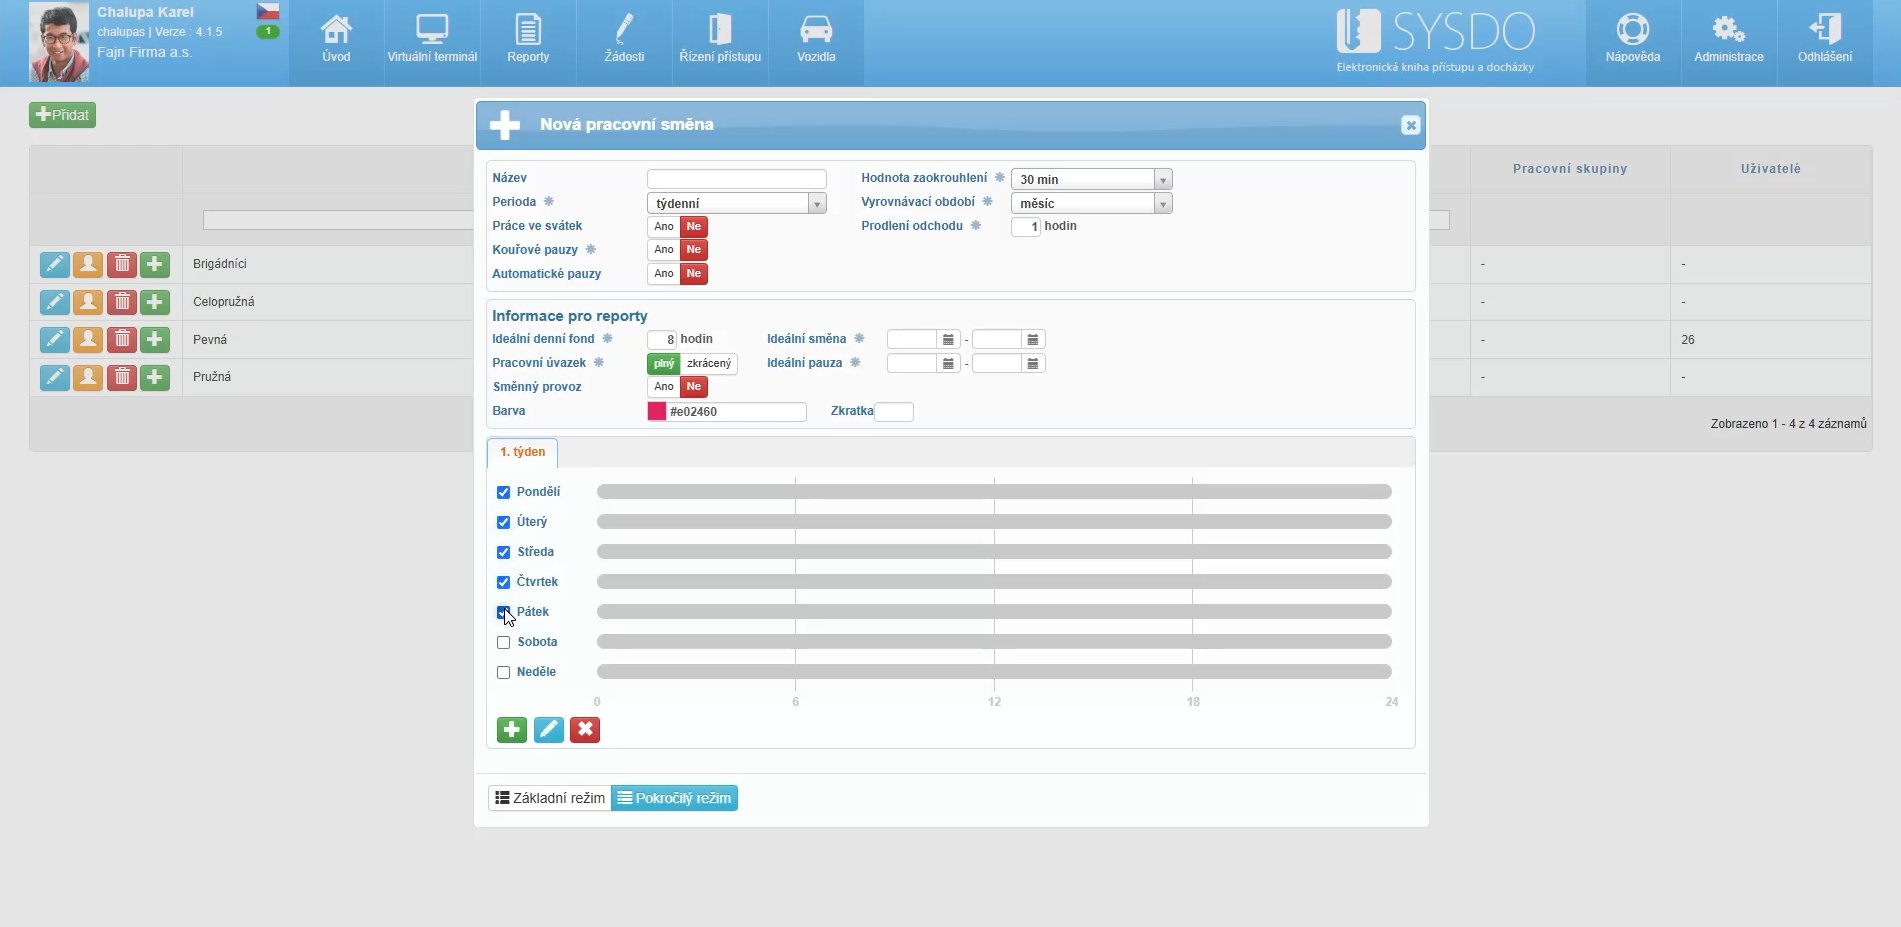Uncheck the Pondělí checkbox

[x=504, y=493]
